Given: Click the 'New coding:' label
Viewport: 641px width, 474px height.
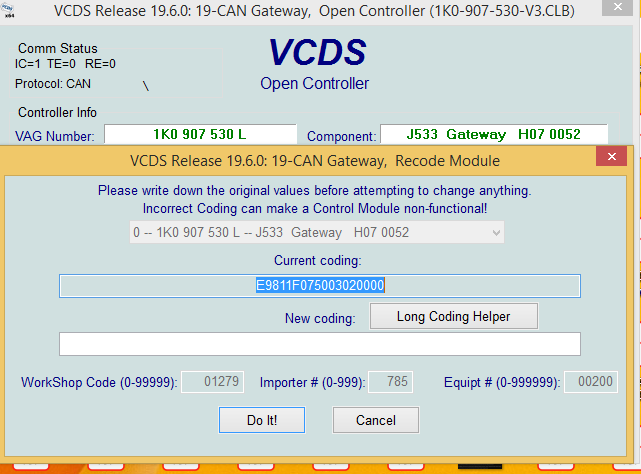Looking at the screenshot, I should point(320,318).
